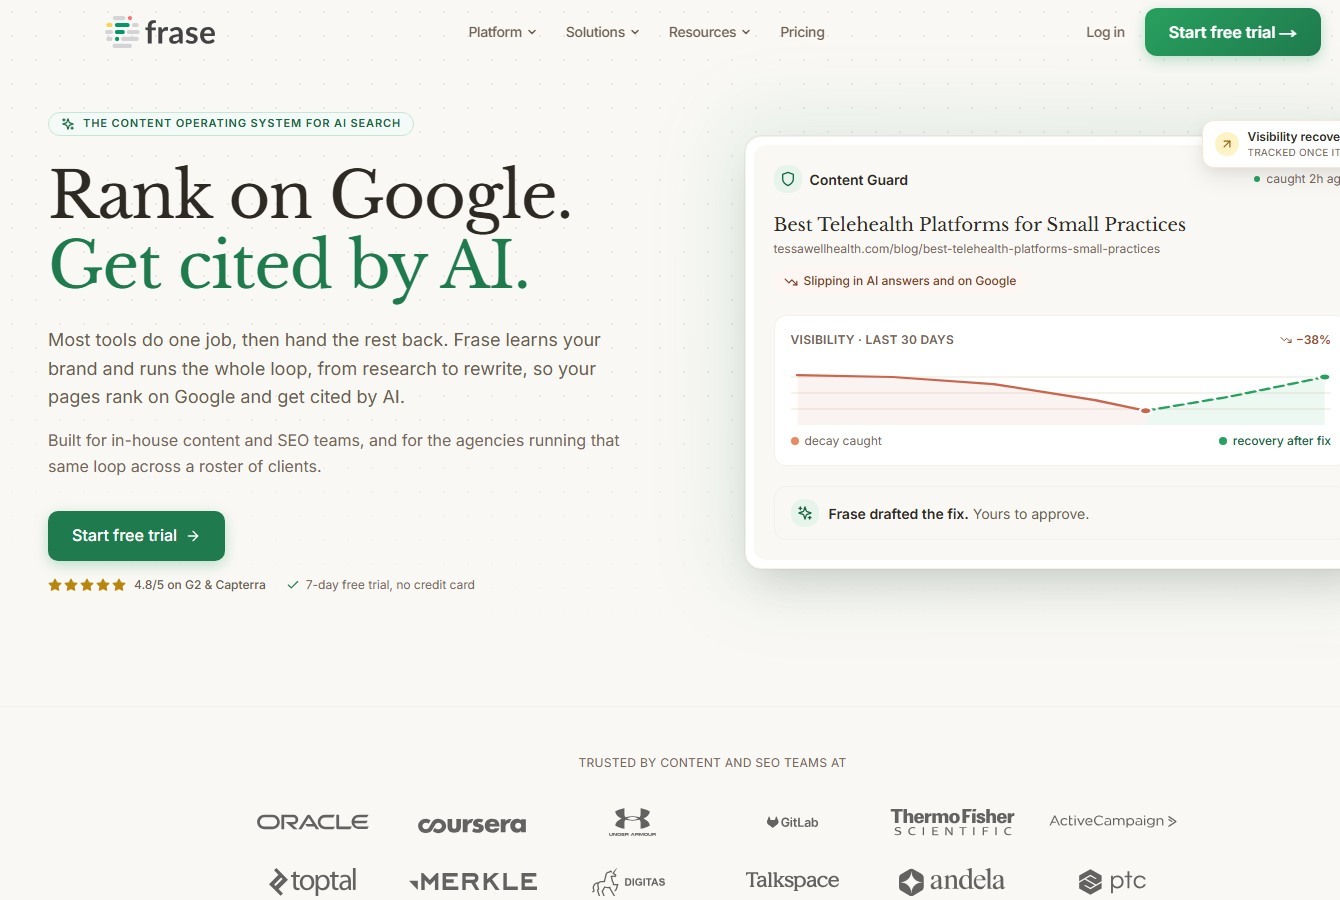The height and width of the screenshot is (900, 1340).
Task: Click the tessawellhealth.com blog URL
Action: [x=967, y=249]
